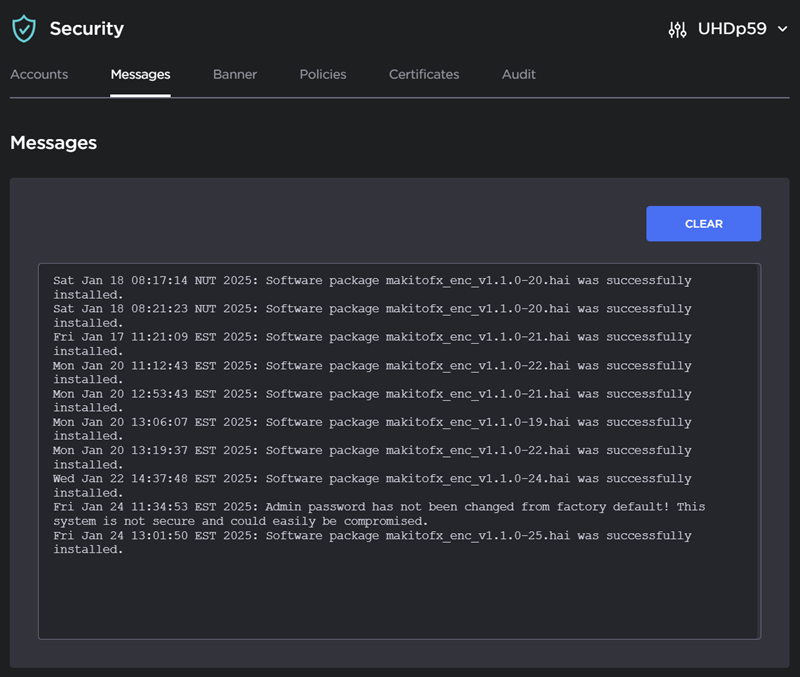Click the Messages section heading

pyautogui.click(x=54, y=143)
